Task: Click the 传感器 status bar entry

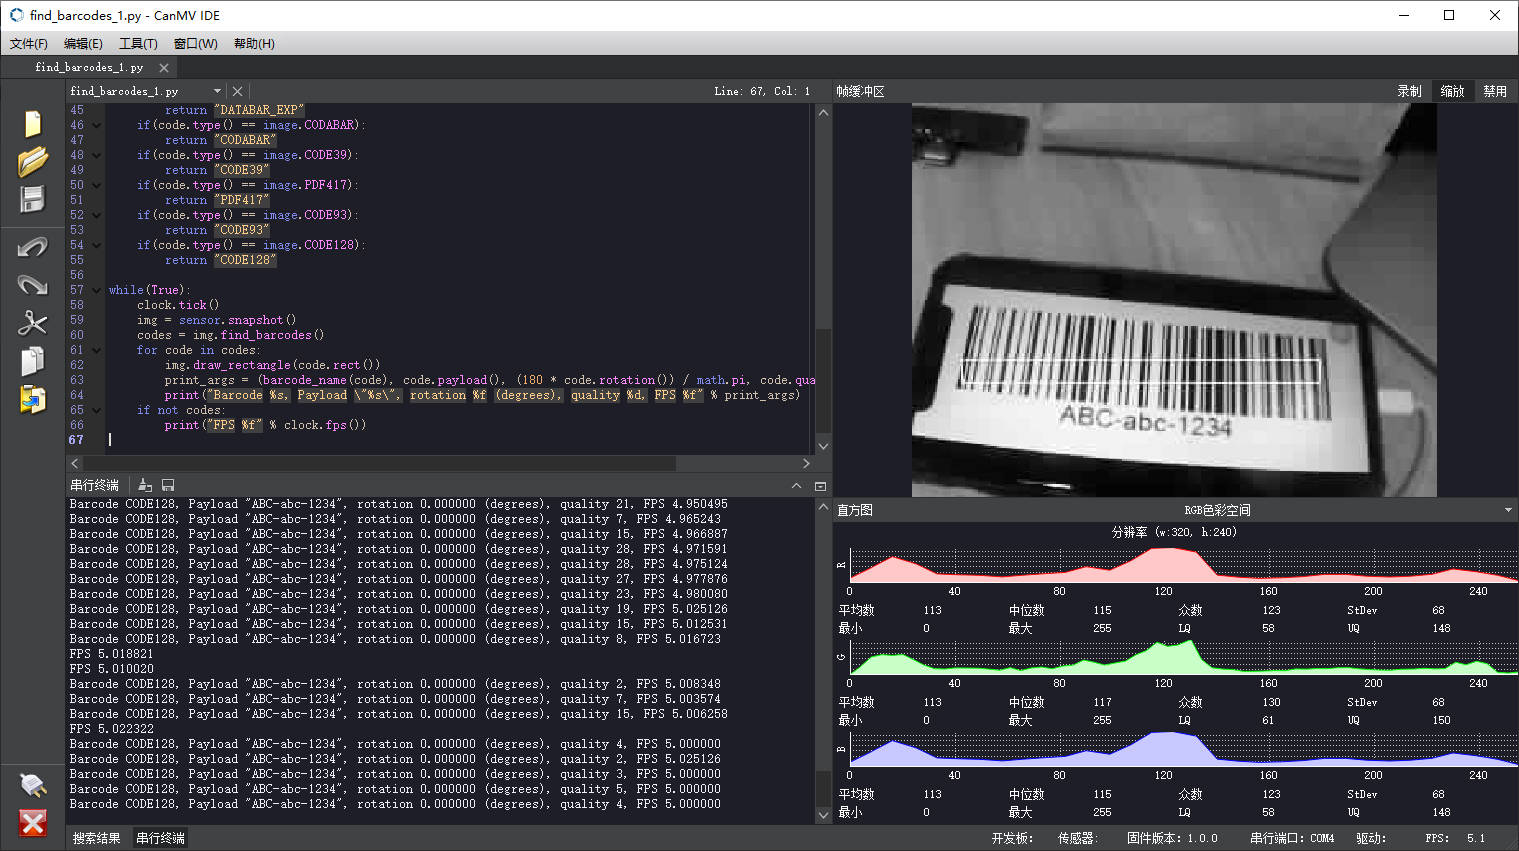Action: click(1078, 838)
